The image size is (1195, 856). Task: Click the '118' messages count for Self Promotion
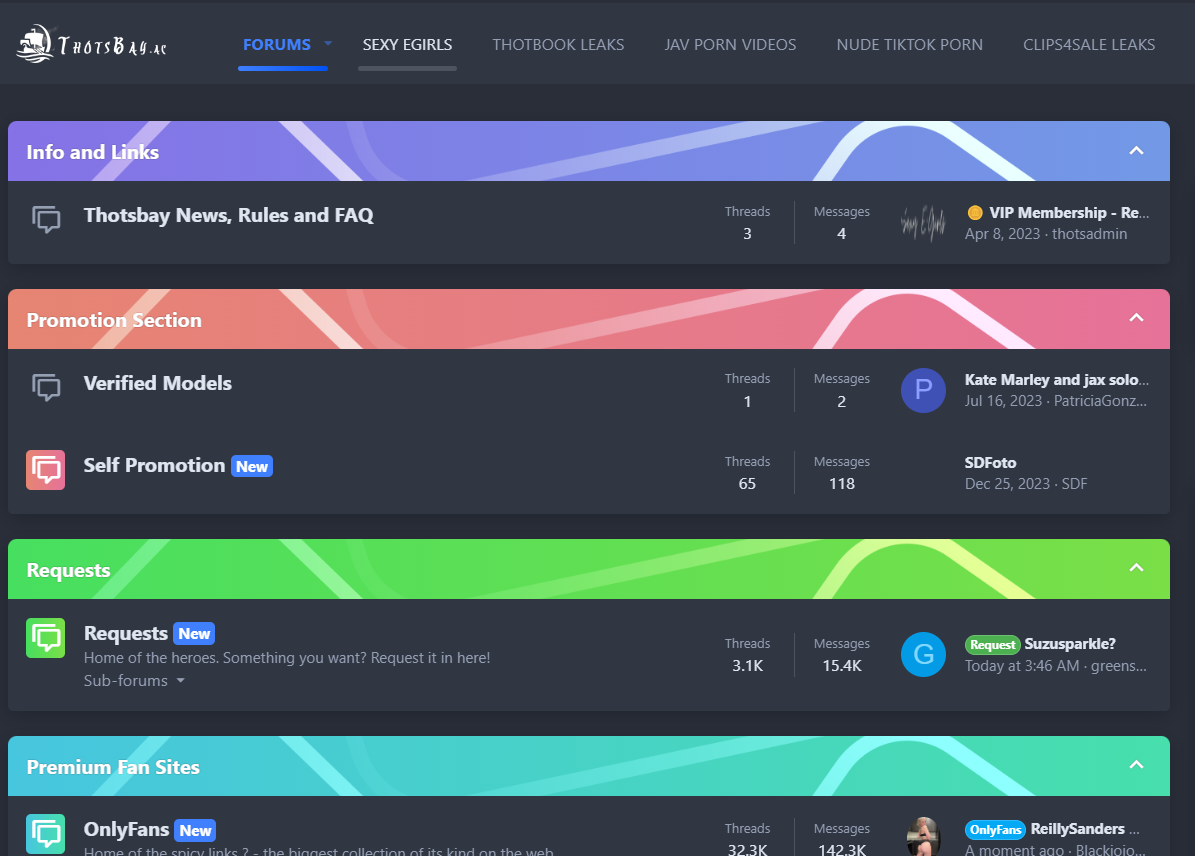tap(842, 483)
